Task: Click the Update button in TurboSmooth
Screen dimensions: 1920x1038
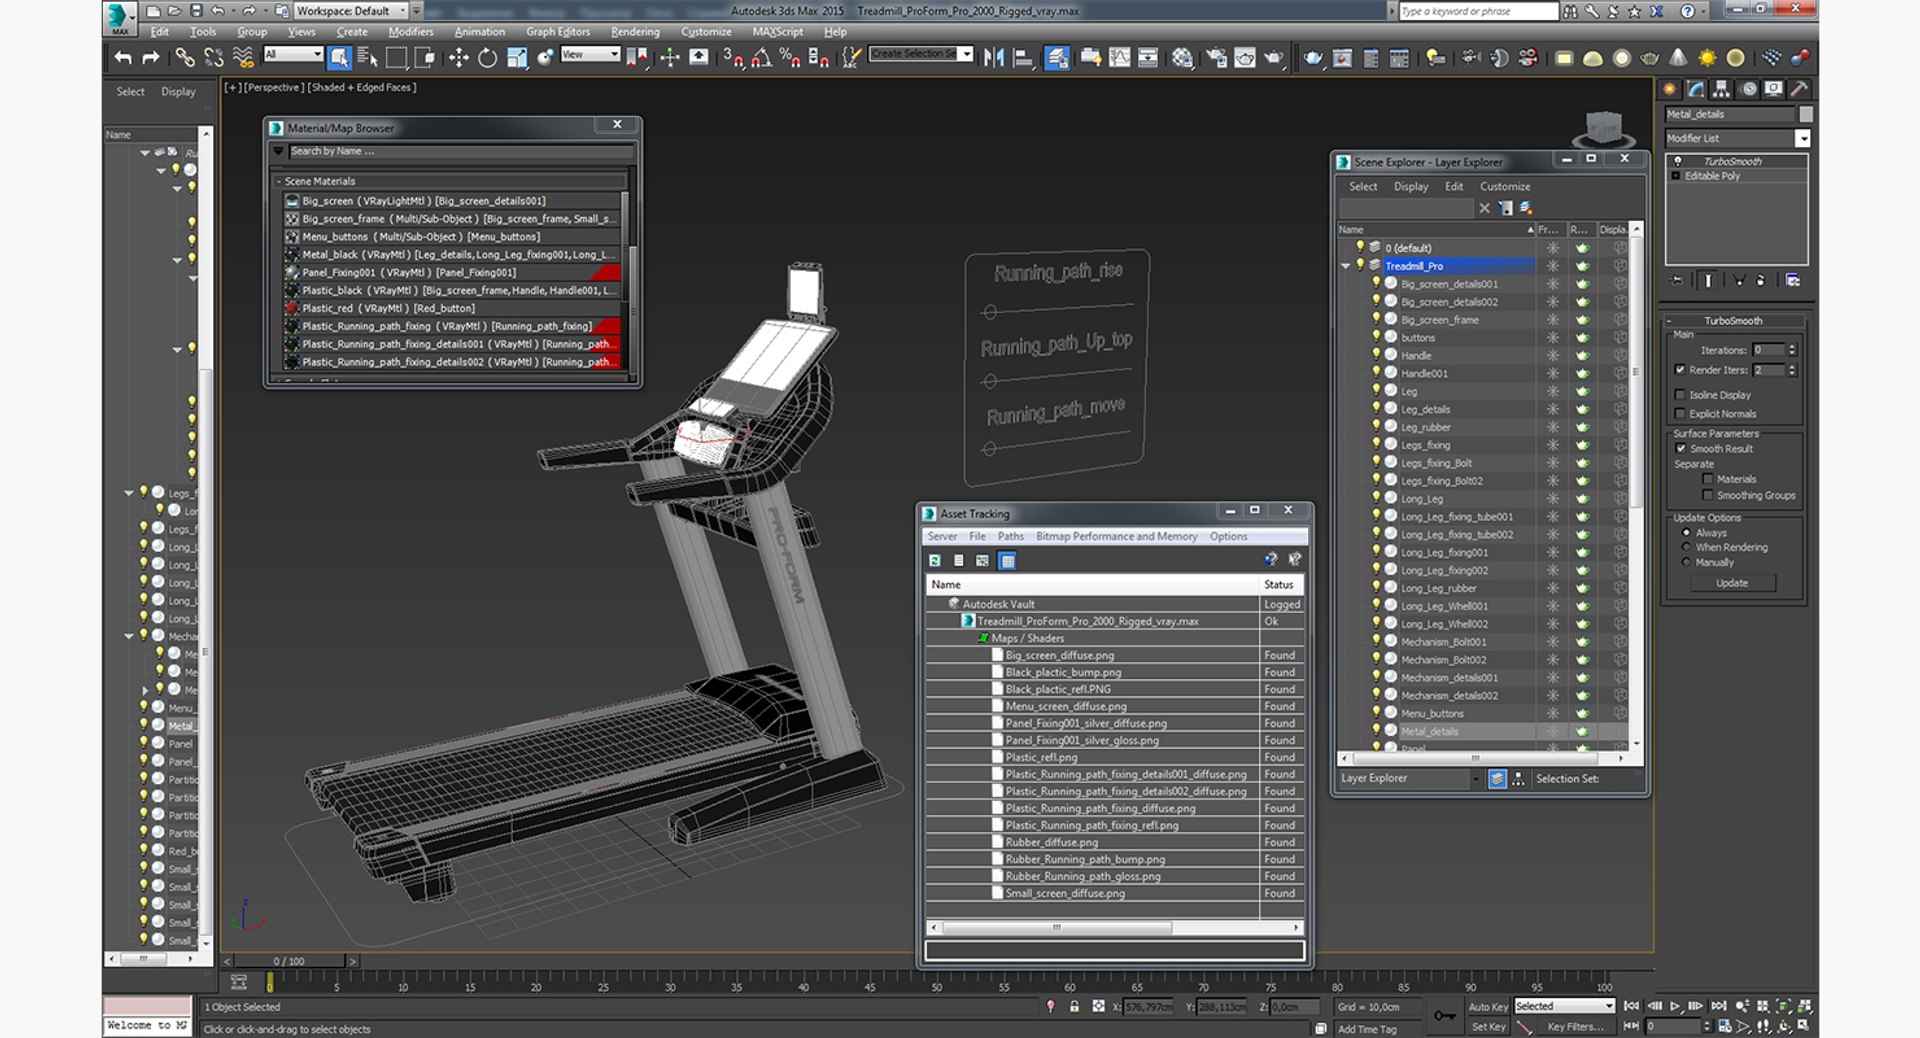Action: (x=1732, y=583)
